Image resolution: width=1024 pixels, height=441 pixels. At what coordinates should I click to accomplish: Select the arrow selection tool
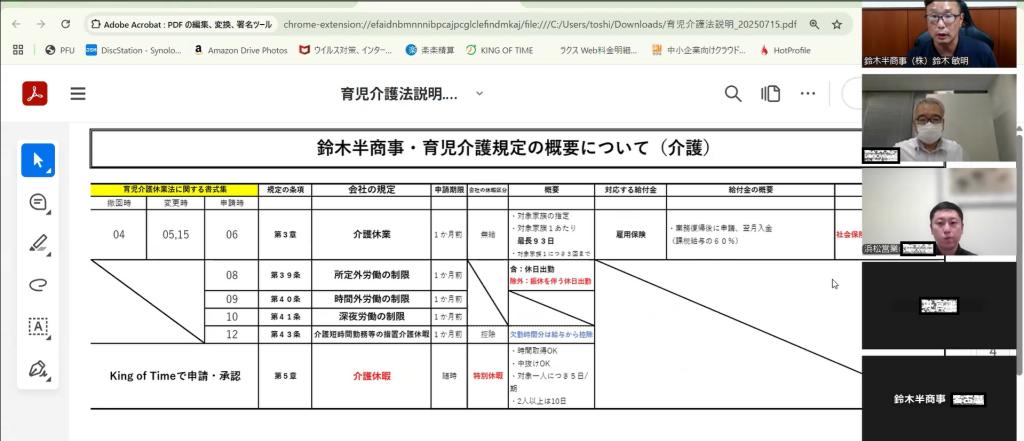click(38, 160)
